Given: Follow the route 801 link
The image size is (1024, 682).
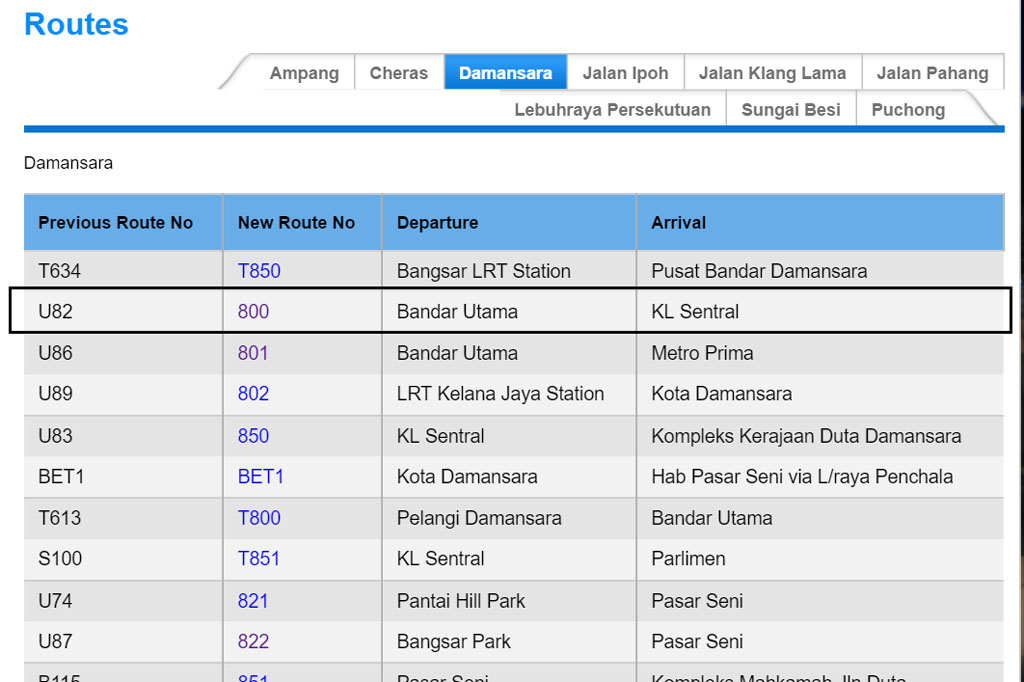Looking at the screenshot, I should pyautogui.click(x=253, y=353).
